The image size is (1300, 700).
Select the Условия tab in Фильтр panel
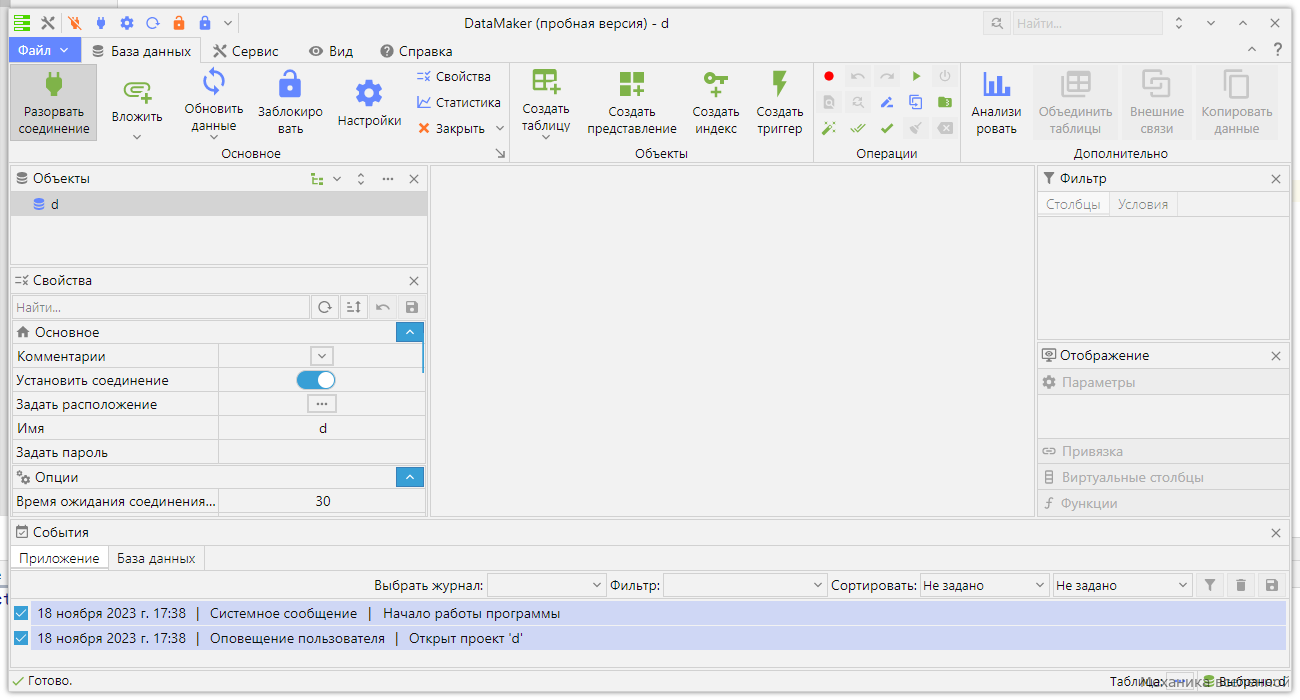pos(1143,204)
